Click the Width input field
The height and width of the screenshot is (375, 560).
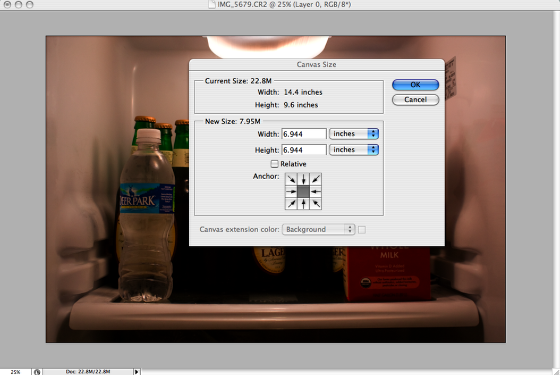(x=304, y=134)
